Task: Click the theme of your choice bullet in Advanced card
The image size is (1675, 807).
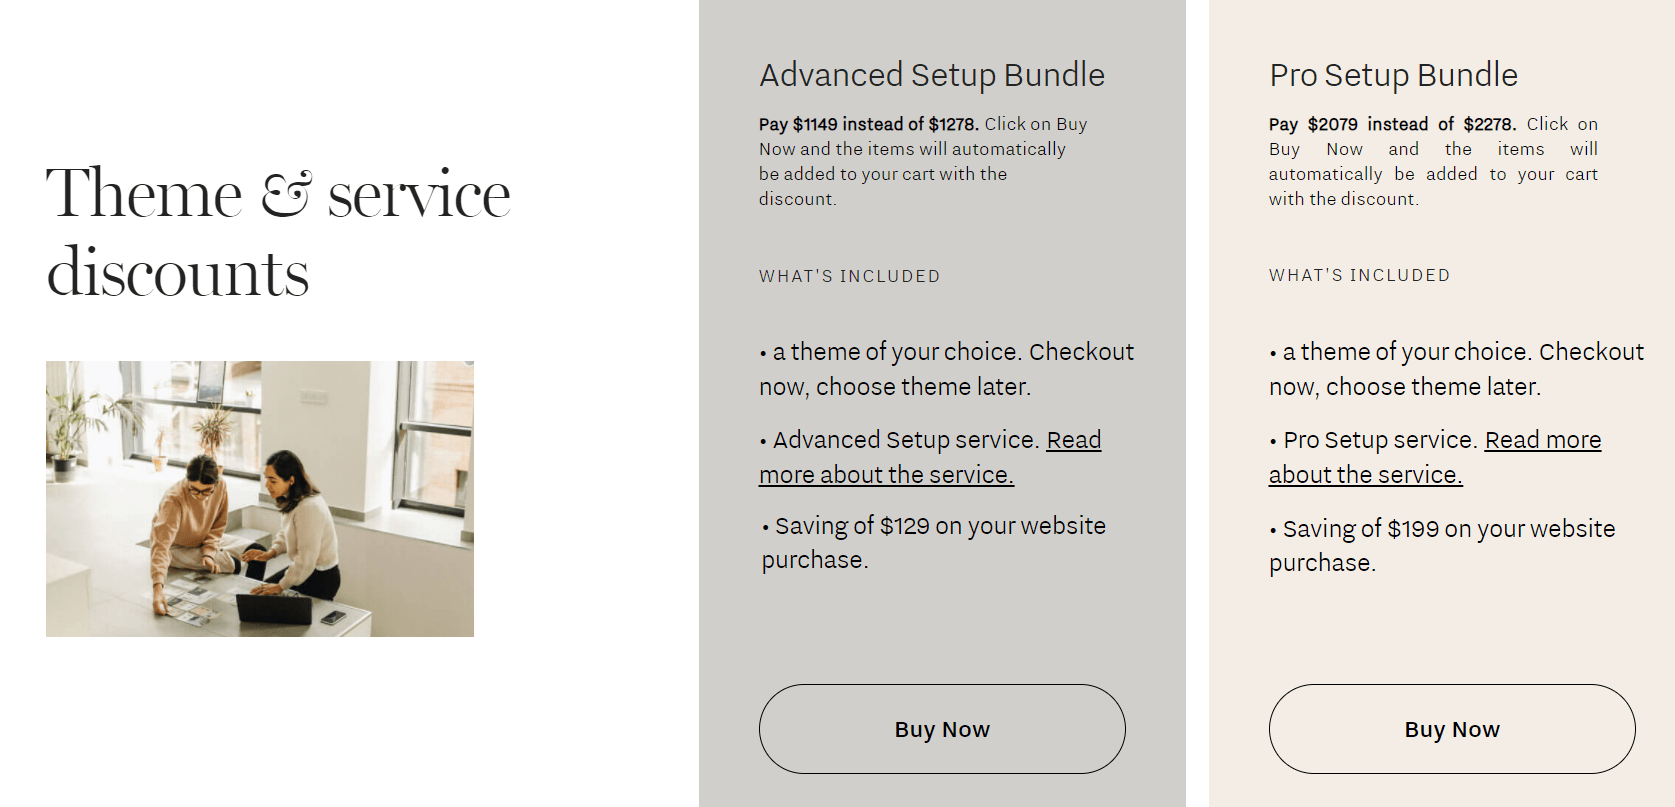Action: coord(946,369)
